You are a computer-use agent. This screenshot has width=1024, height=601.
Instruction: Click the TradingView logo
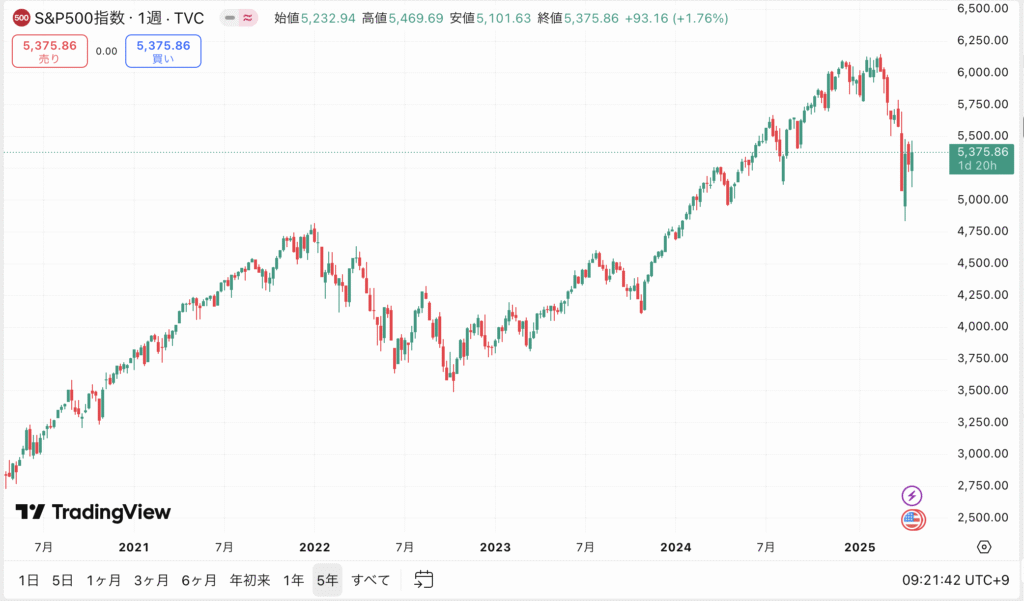(93, 512)
